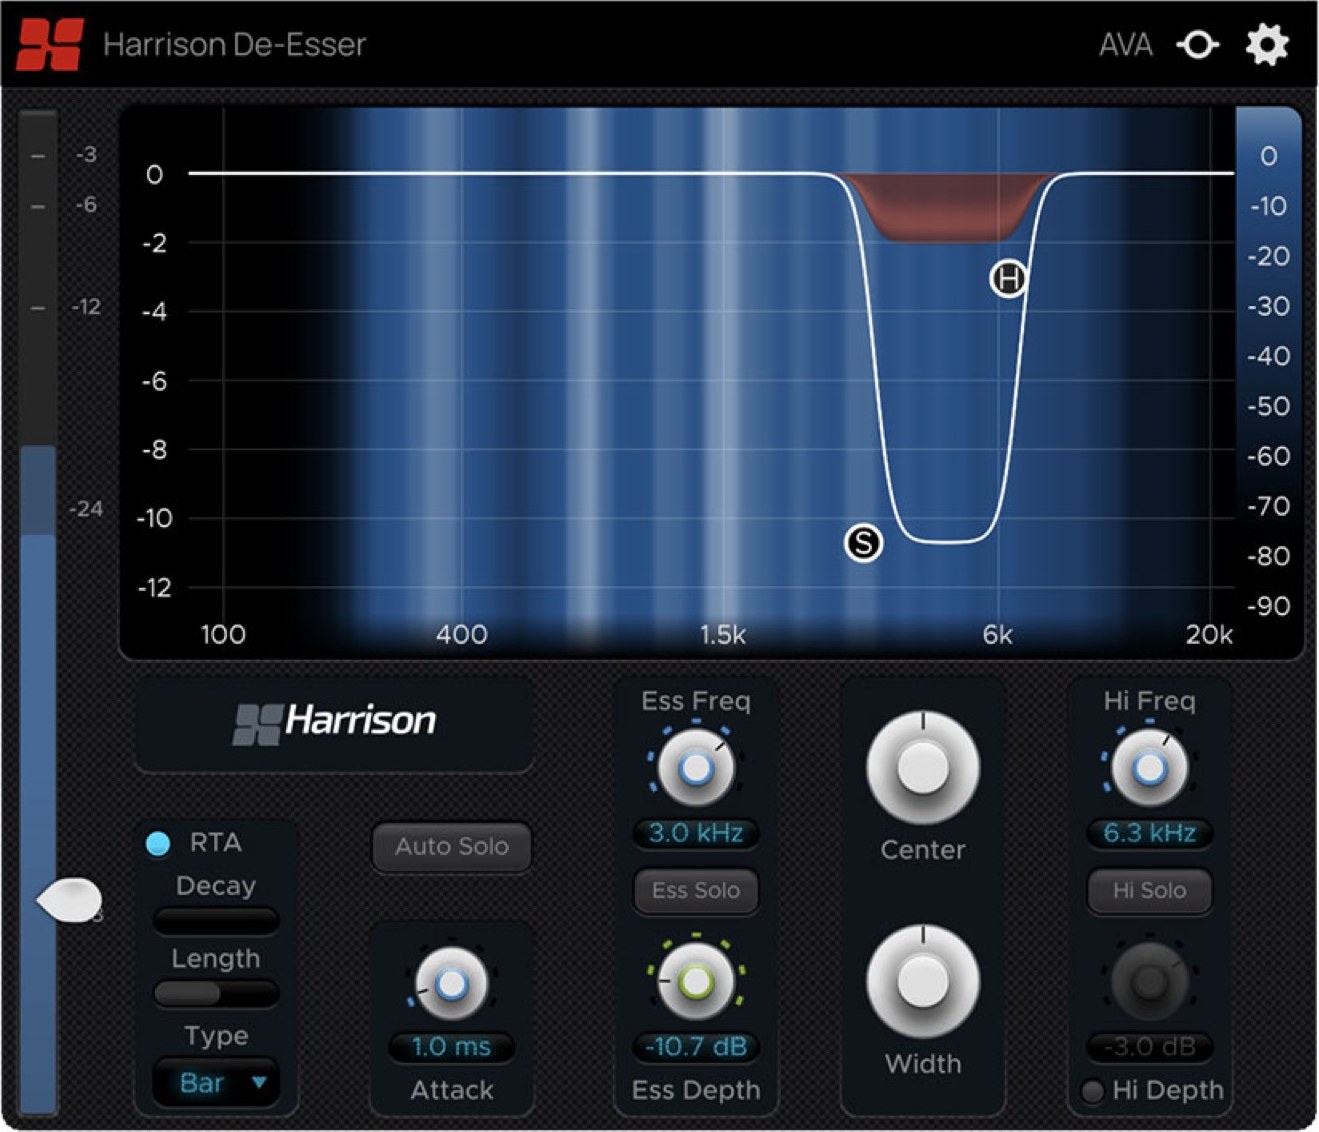Click the Center knob
This screenshot has width=1319, height=1132.
click(x=922, y=768)
